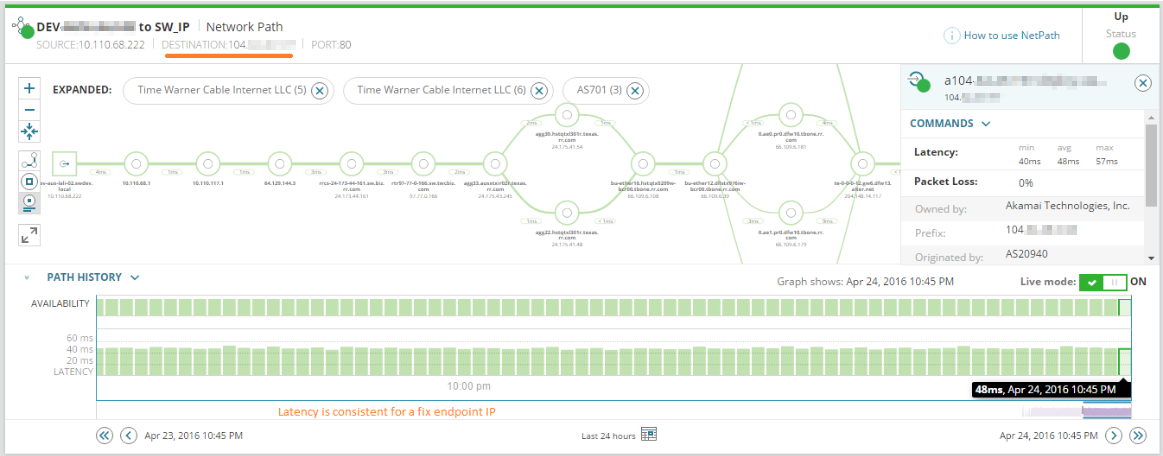Screen dimensions: 1163x456
Task: Select the source node square icon
Action: click(65, 163)
